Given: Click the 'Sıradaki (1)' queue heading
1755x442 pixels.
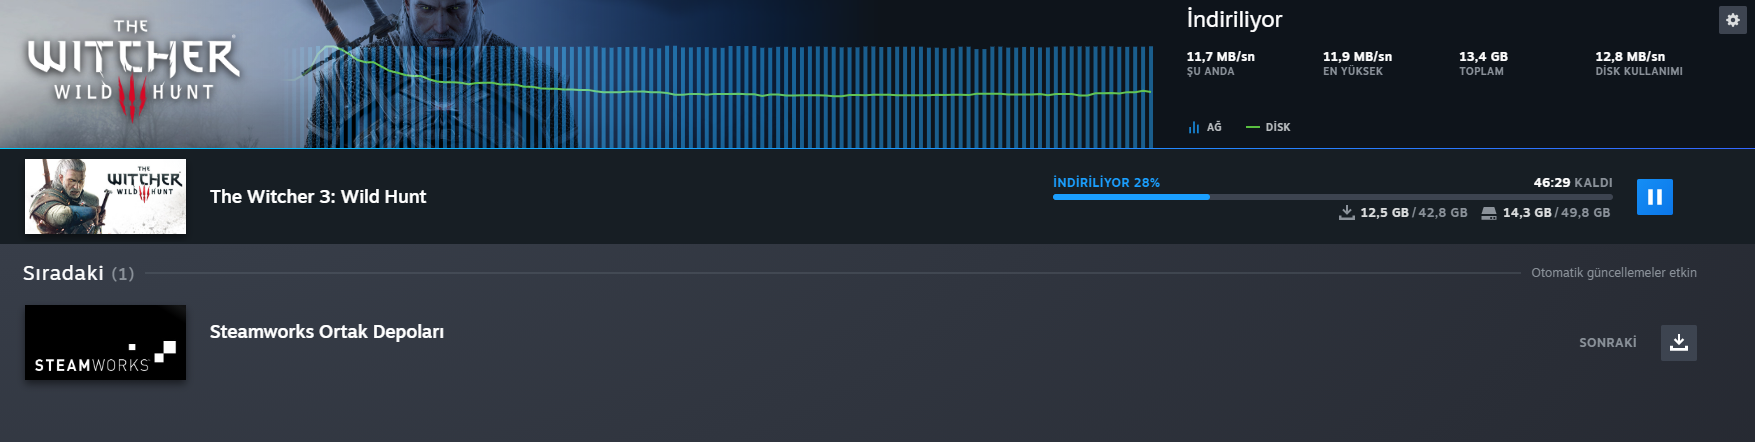Looking at the screenshot, I should pos(78,273).
